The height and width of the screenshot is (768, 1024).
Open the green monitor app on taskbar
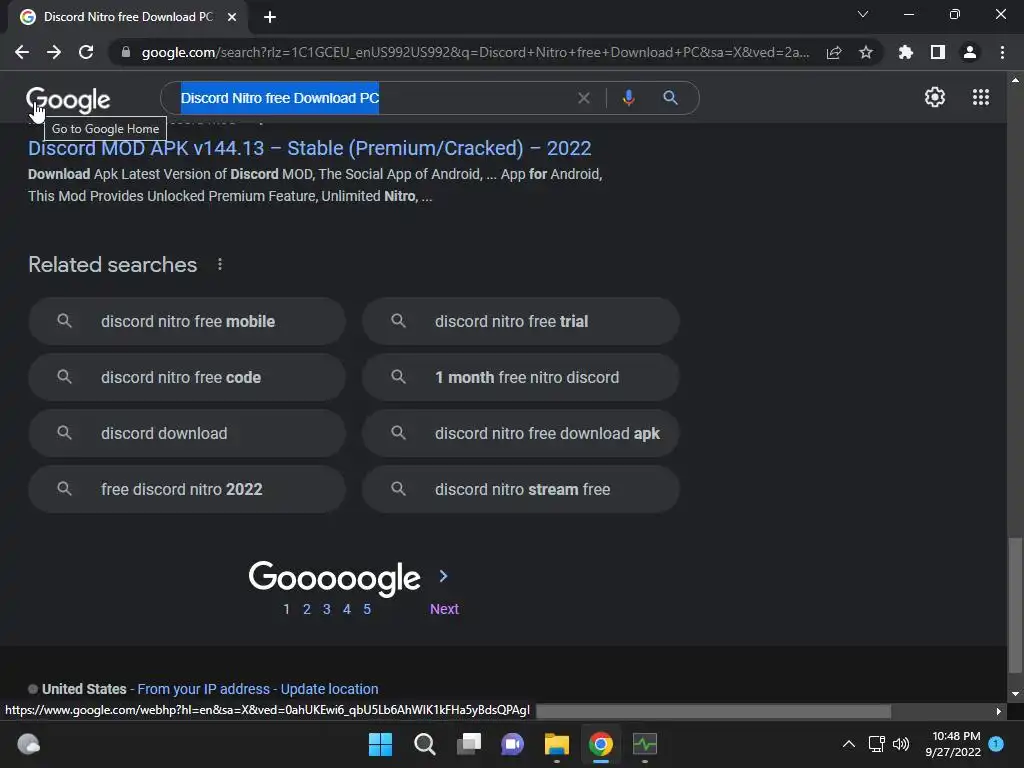coord(645,744)
